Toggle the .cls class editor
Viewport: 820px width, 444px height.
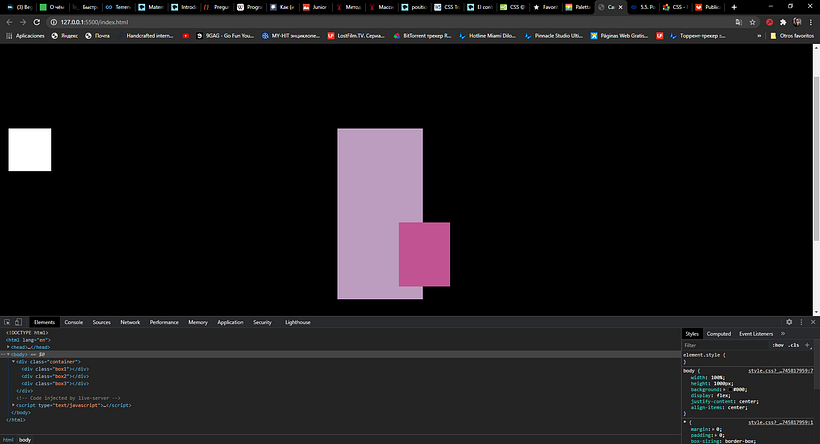coord(794,345)
